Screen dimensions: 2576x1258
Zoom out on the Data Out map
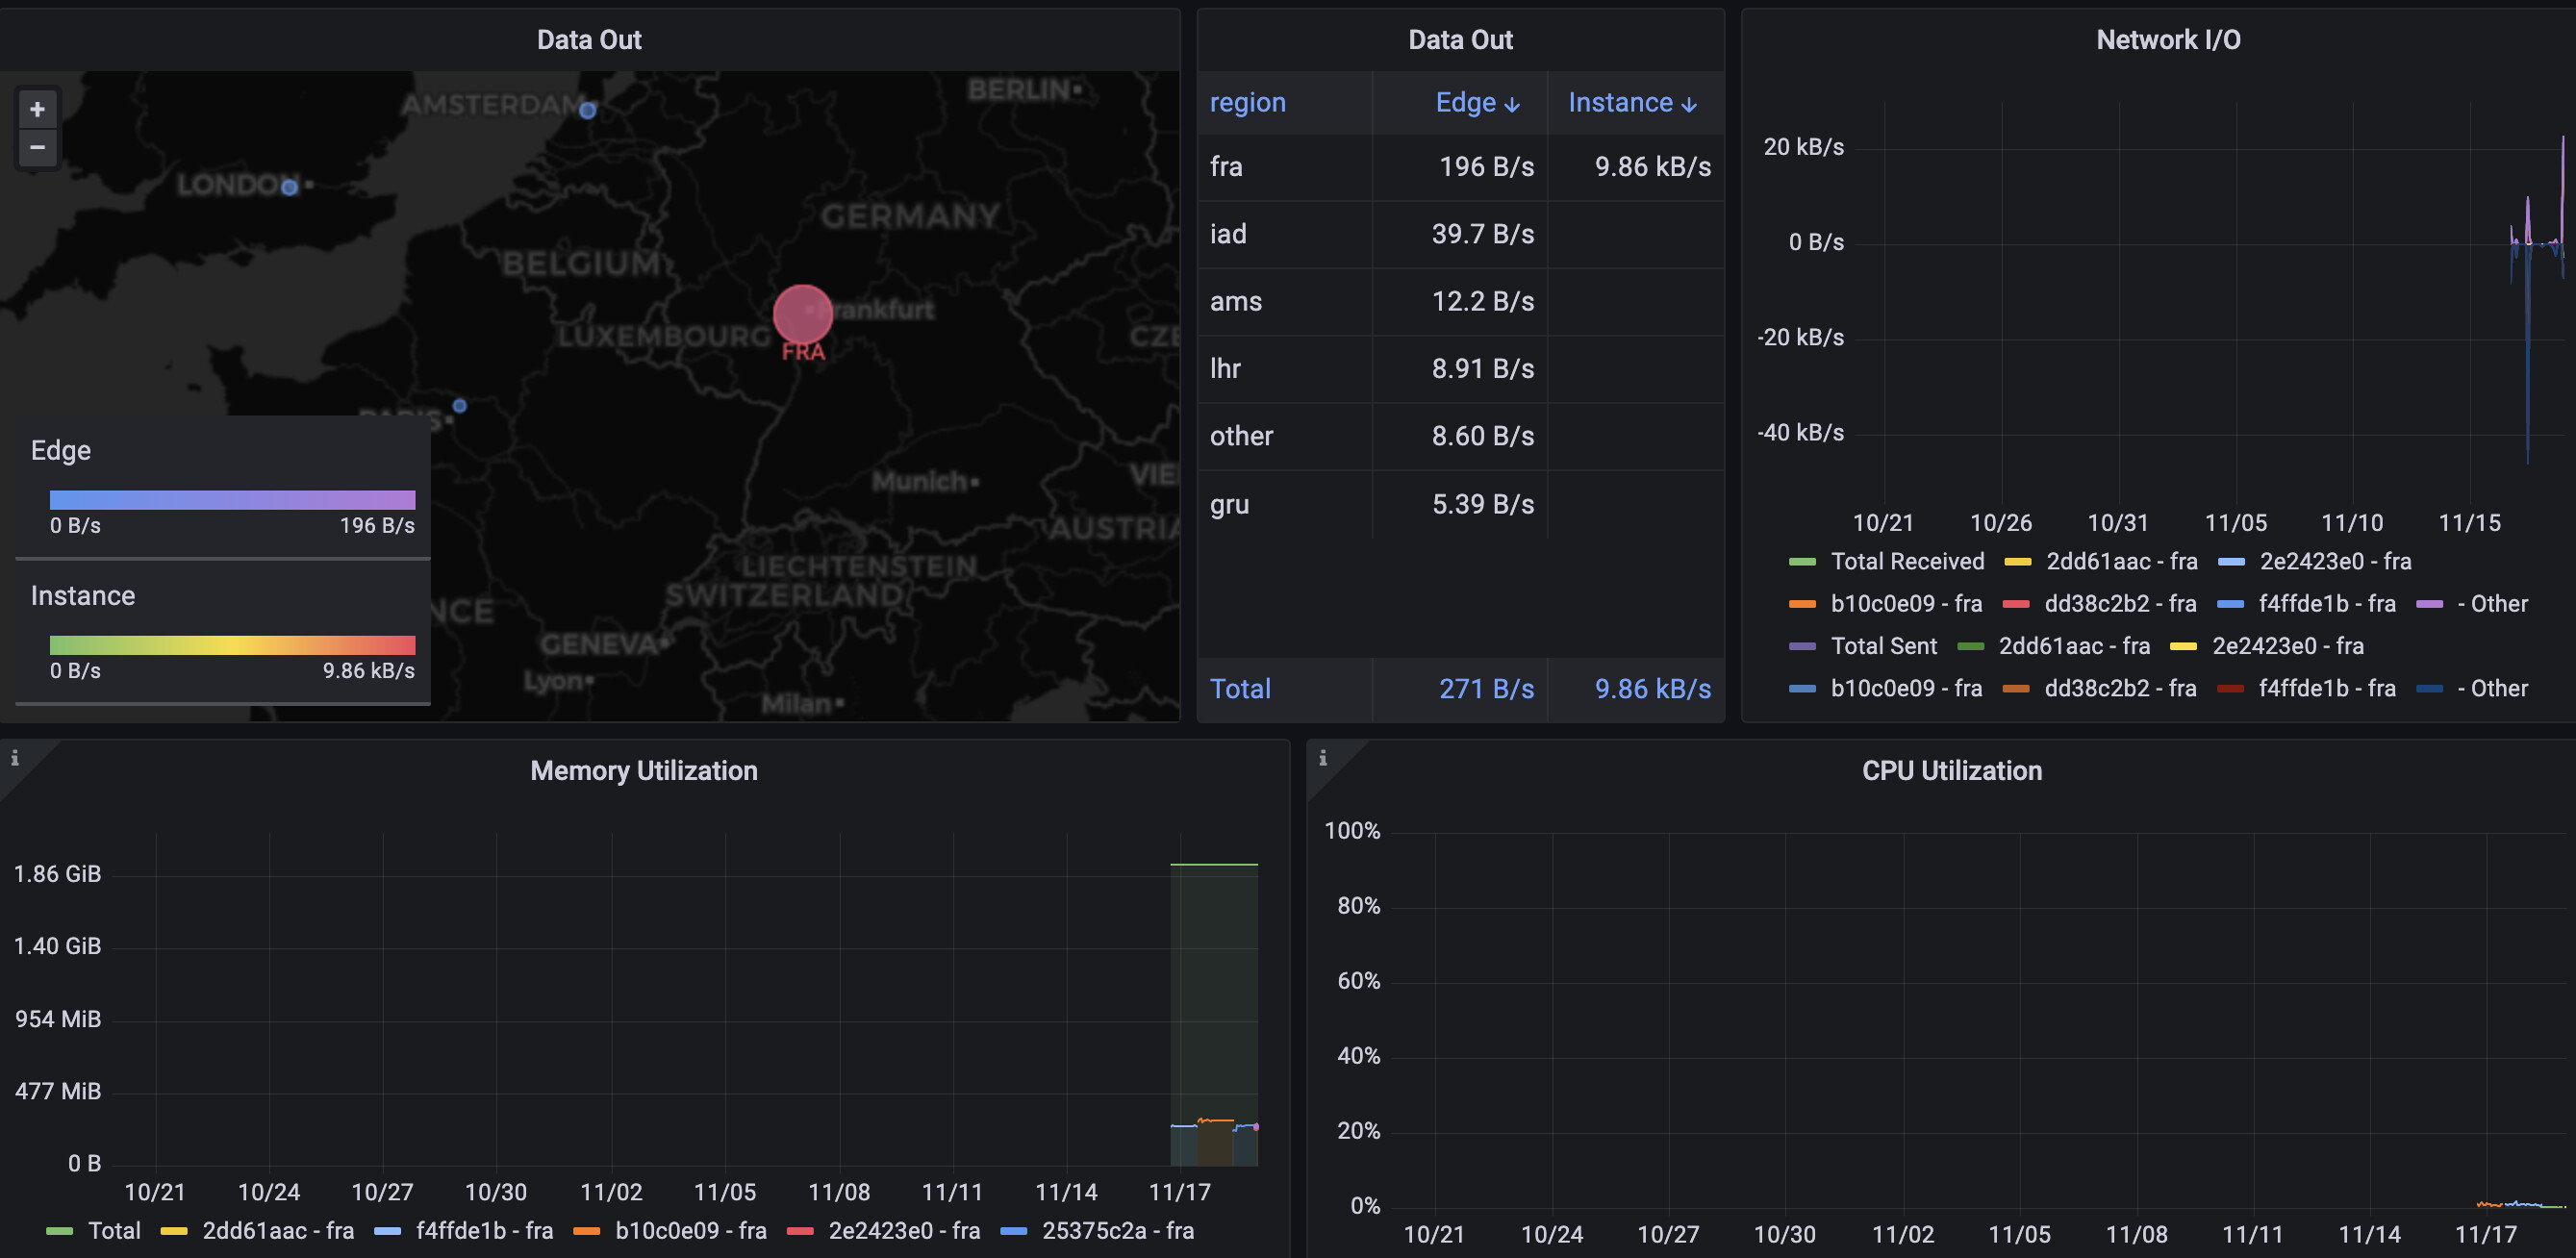tap(37, 148)
